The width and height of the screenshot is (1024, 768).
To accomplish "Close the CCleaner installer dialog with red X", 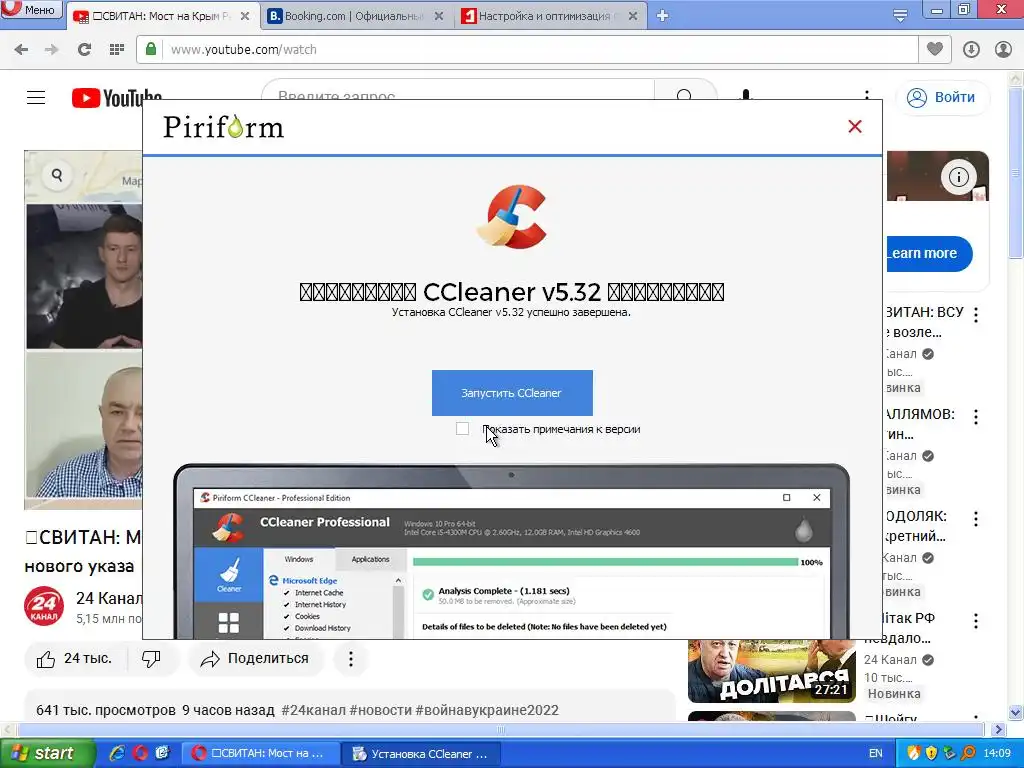I will pyautogui.click(x=855, y=127).
